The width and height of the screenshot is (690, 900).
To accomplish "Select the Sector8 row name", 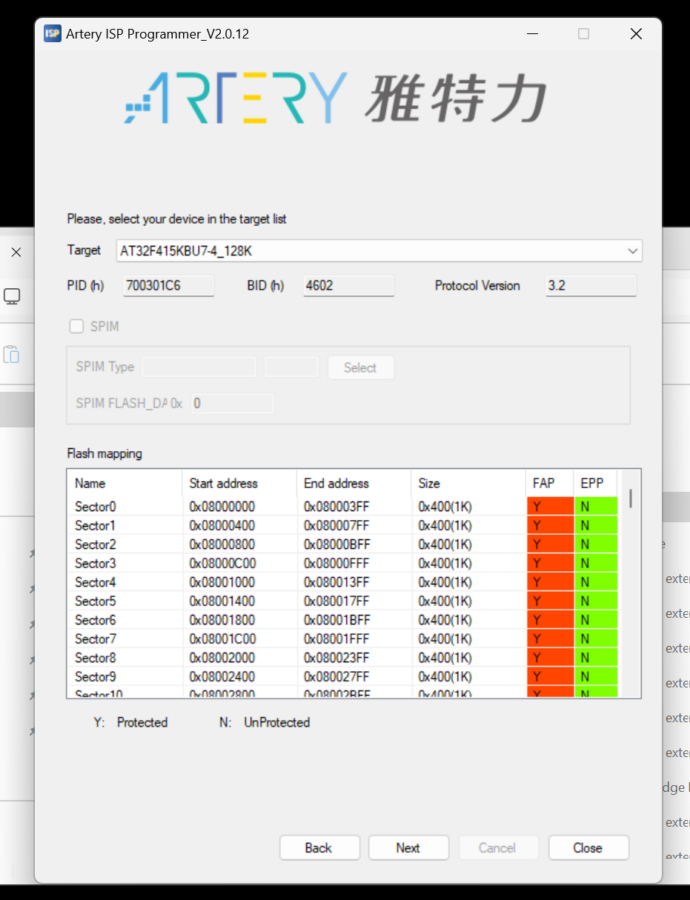I will click(x=95, y=658).
